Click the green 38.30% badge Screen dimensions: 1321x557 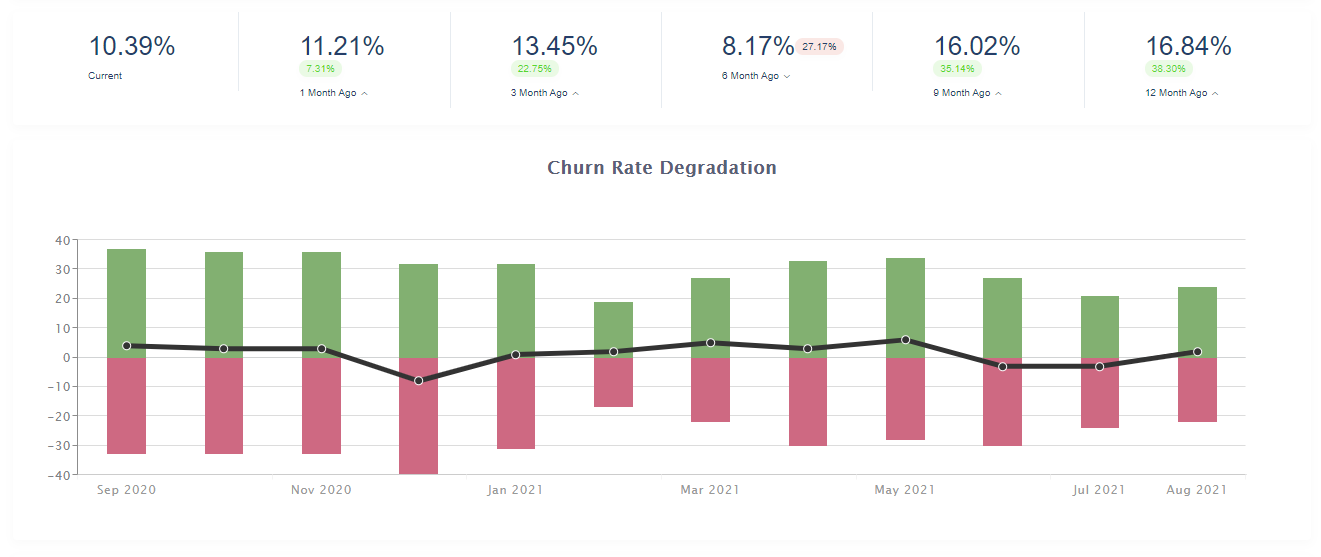(x=1169, y=69)
